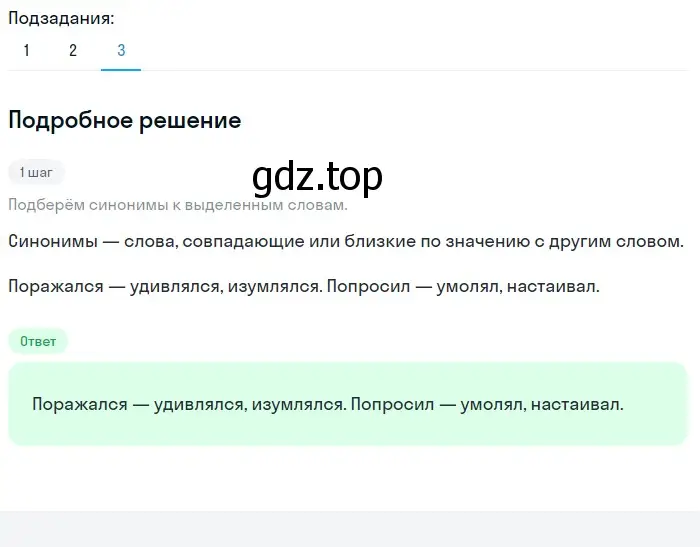The image size is (700, 547).
Task: Click the word 'Синонимы' in the definition
Action: pos(53,242)
